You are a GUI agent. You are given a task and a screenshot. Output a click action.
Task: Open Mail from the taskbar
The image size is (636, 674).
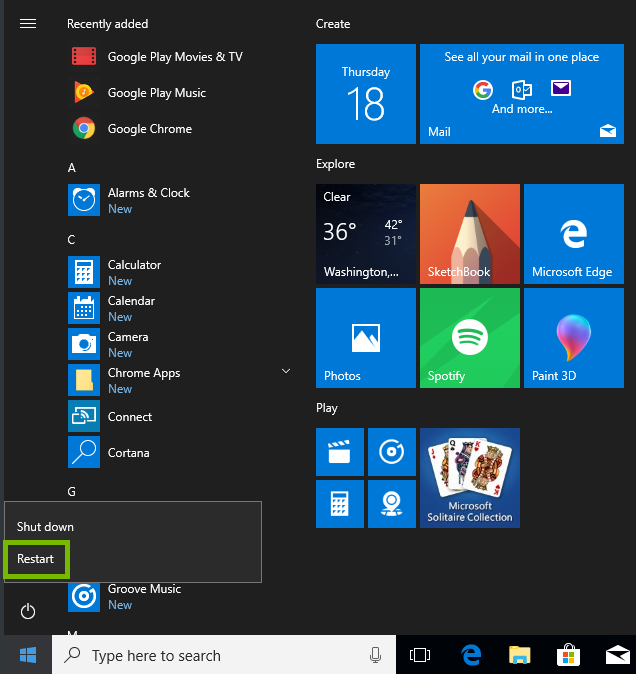click(x=618, y=655)
